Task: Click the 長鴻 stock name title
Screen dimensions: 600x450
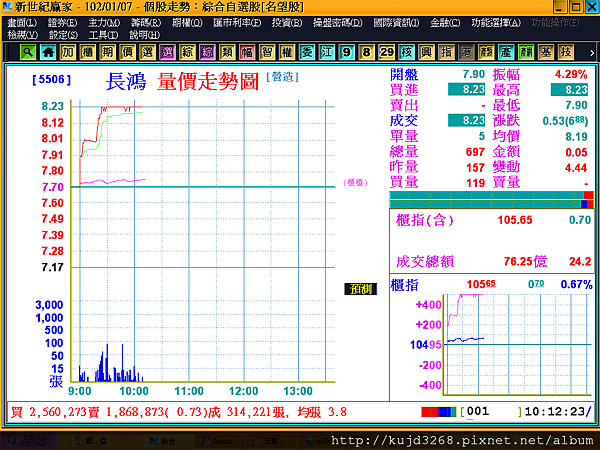Action: coord(126,82)
